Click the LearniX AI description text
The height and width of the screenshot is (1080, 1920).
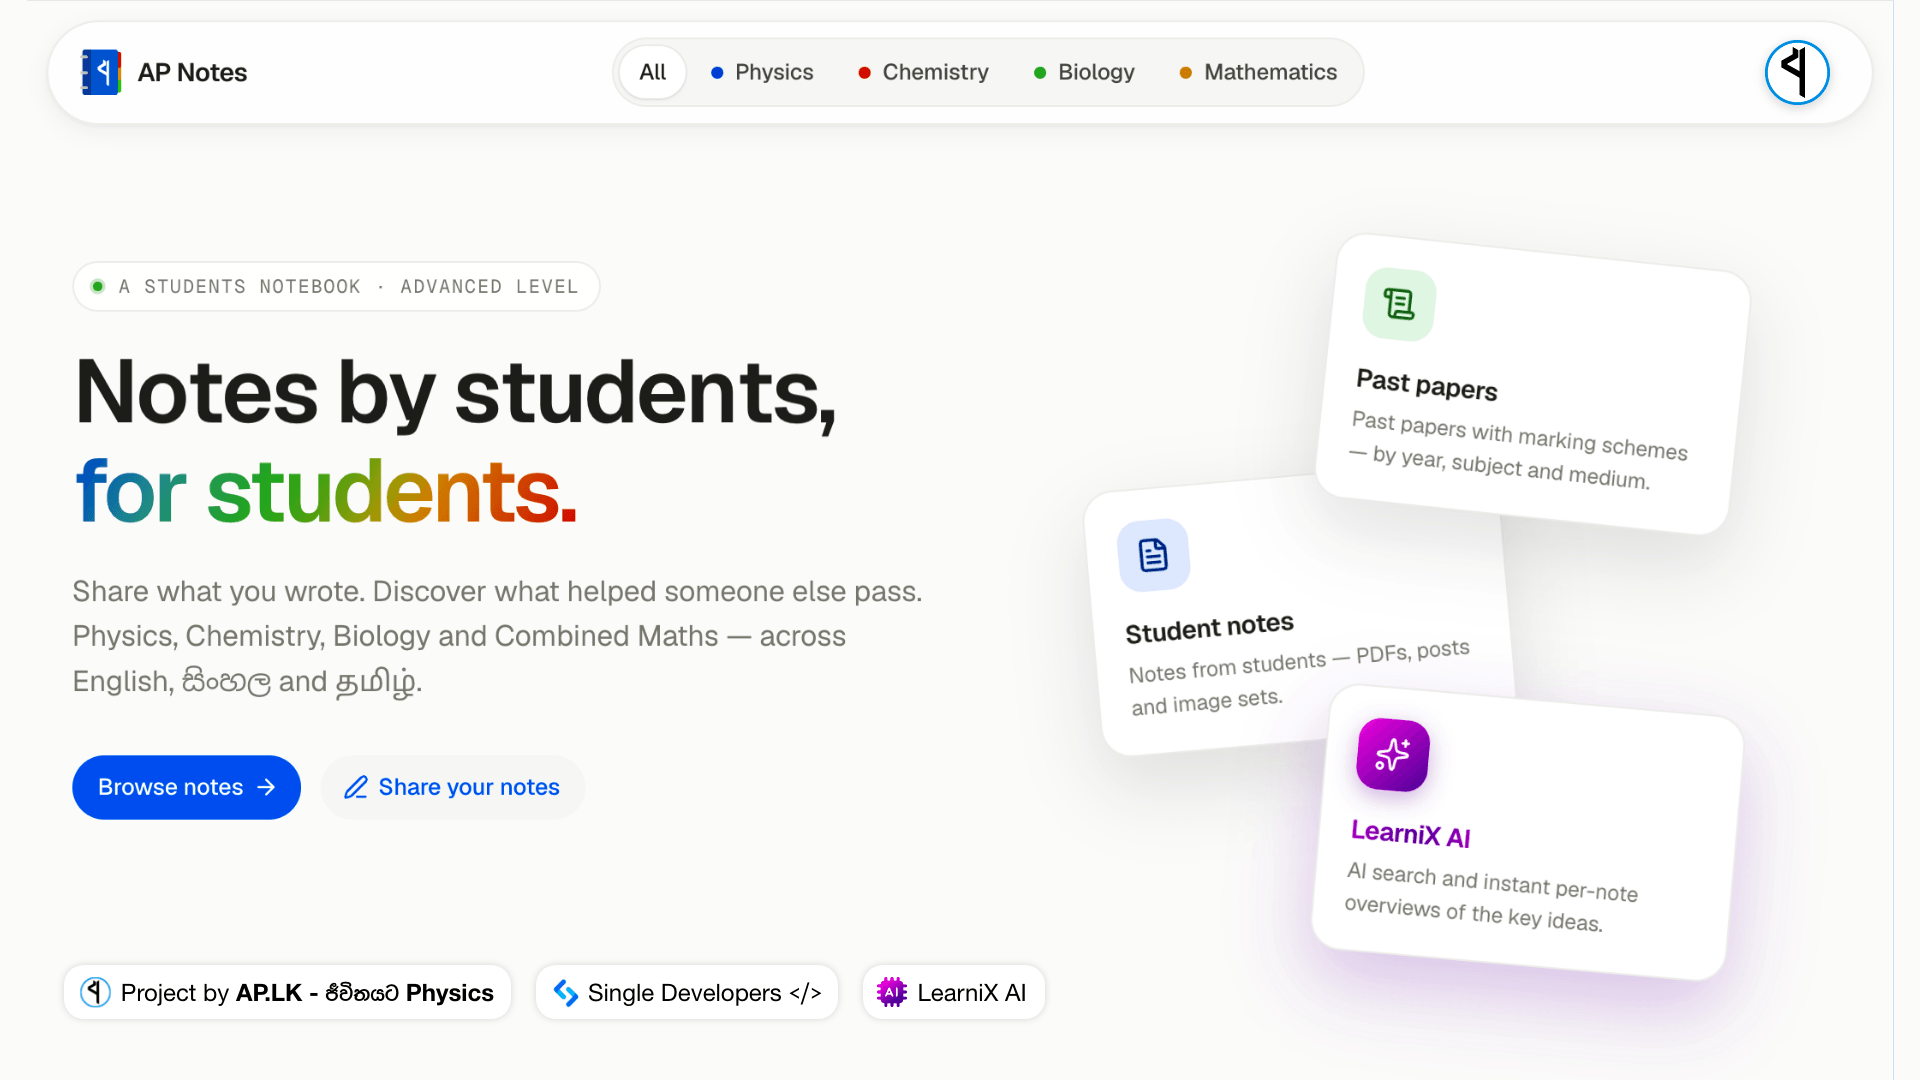point(1491,896)
